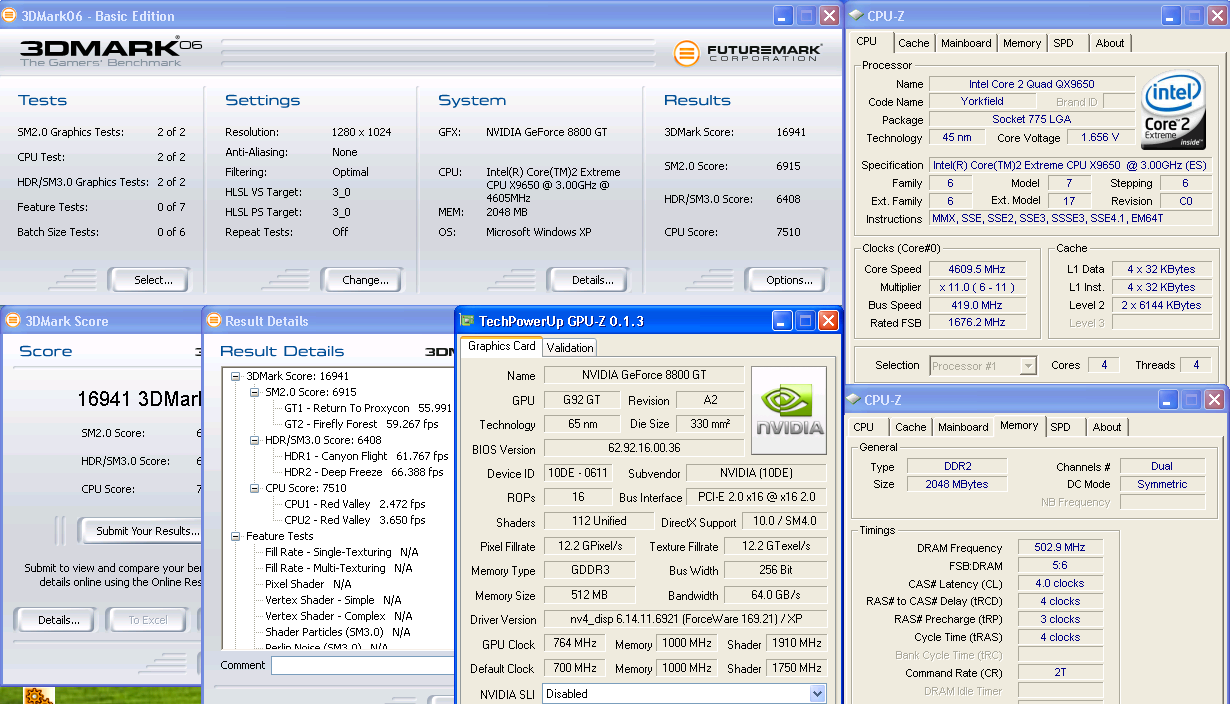
Task: Close the lower CPU-Z memory window
Action: click(x=1215, y=400)
